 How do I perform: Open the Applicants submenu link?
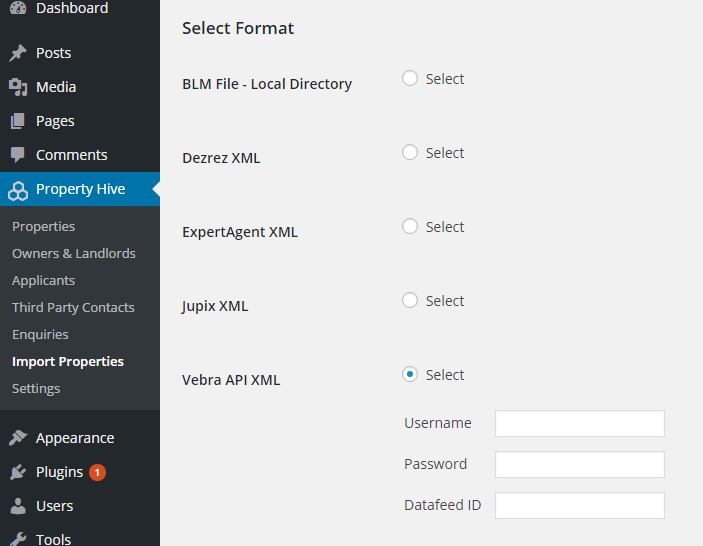[43, 281]
